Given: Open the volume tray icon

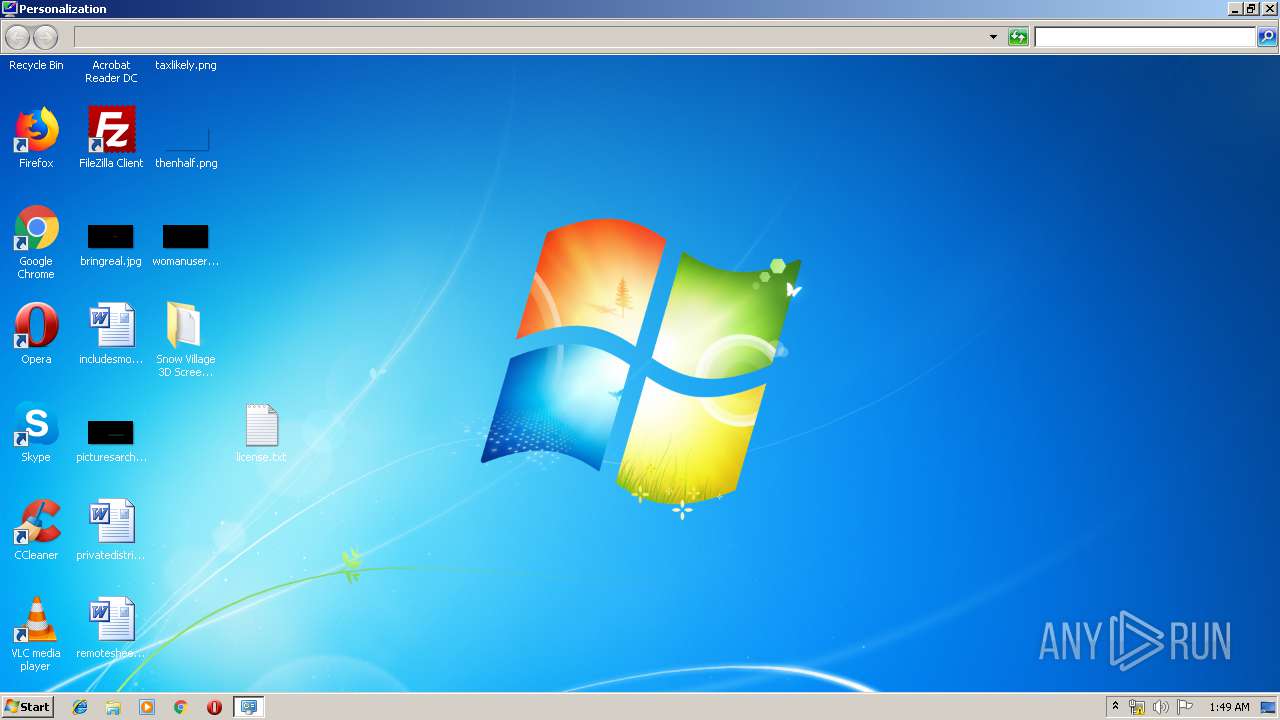Looking at the screenshot, I should pyautogui.click(x=1160, y=707).
